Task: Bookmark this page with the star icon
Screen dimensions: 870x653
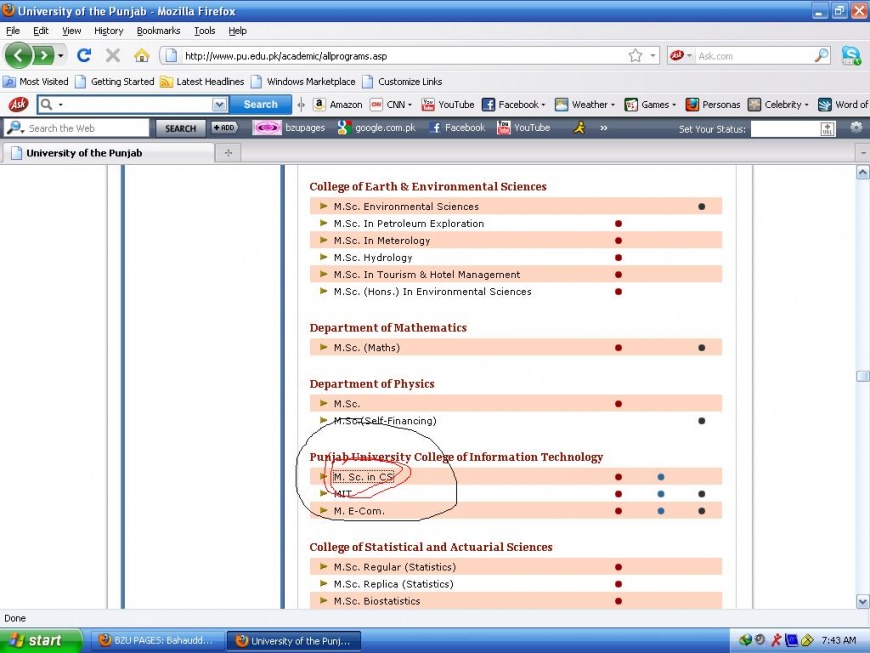Action: [635, 56]
